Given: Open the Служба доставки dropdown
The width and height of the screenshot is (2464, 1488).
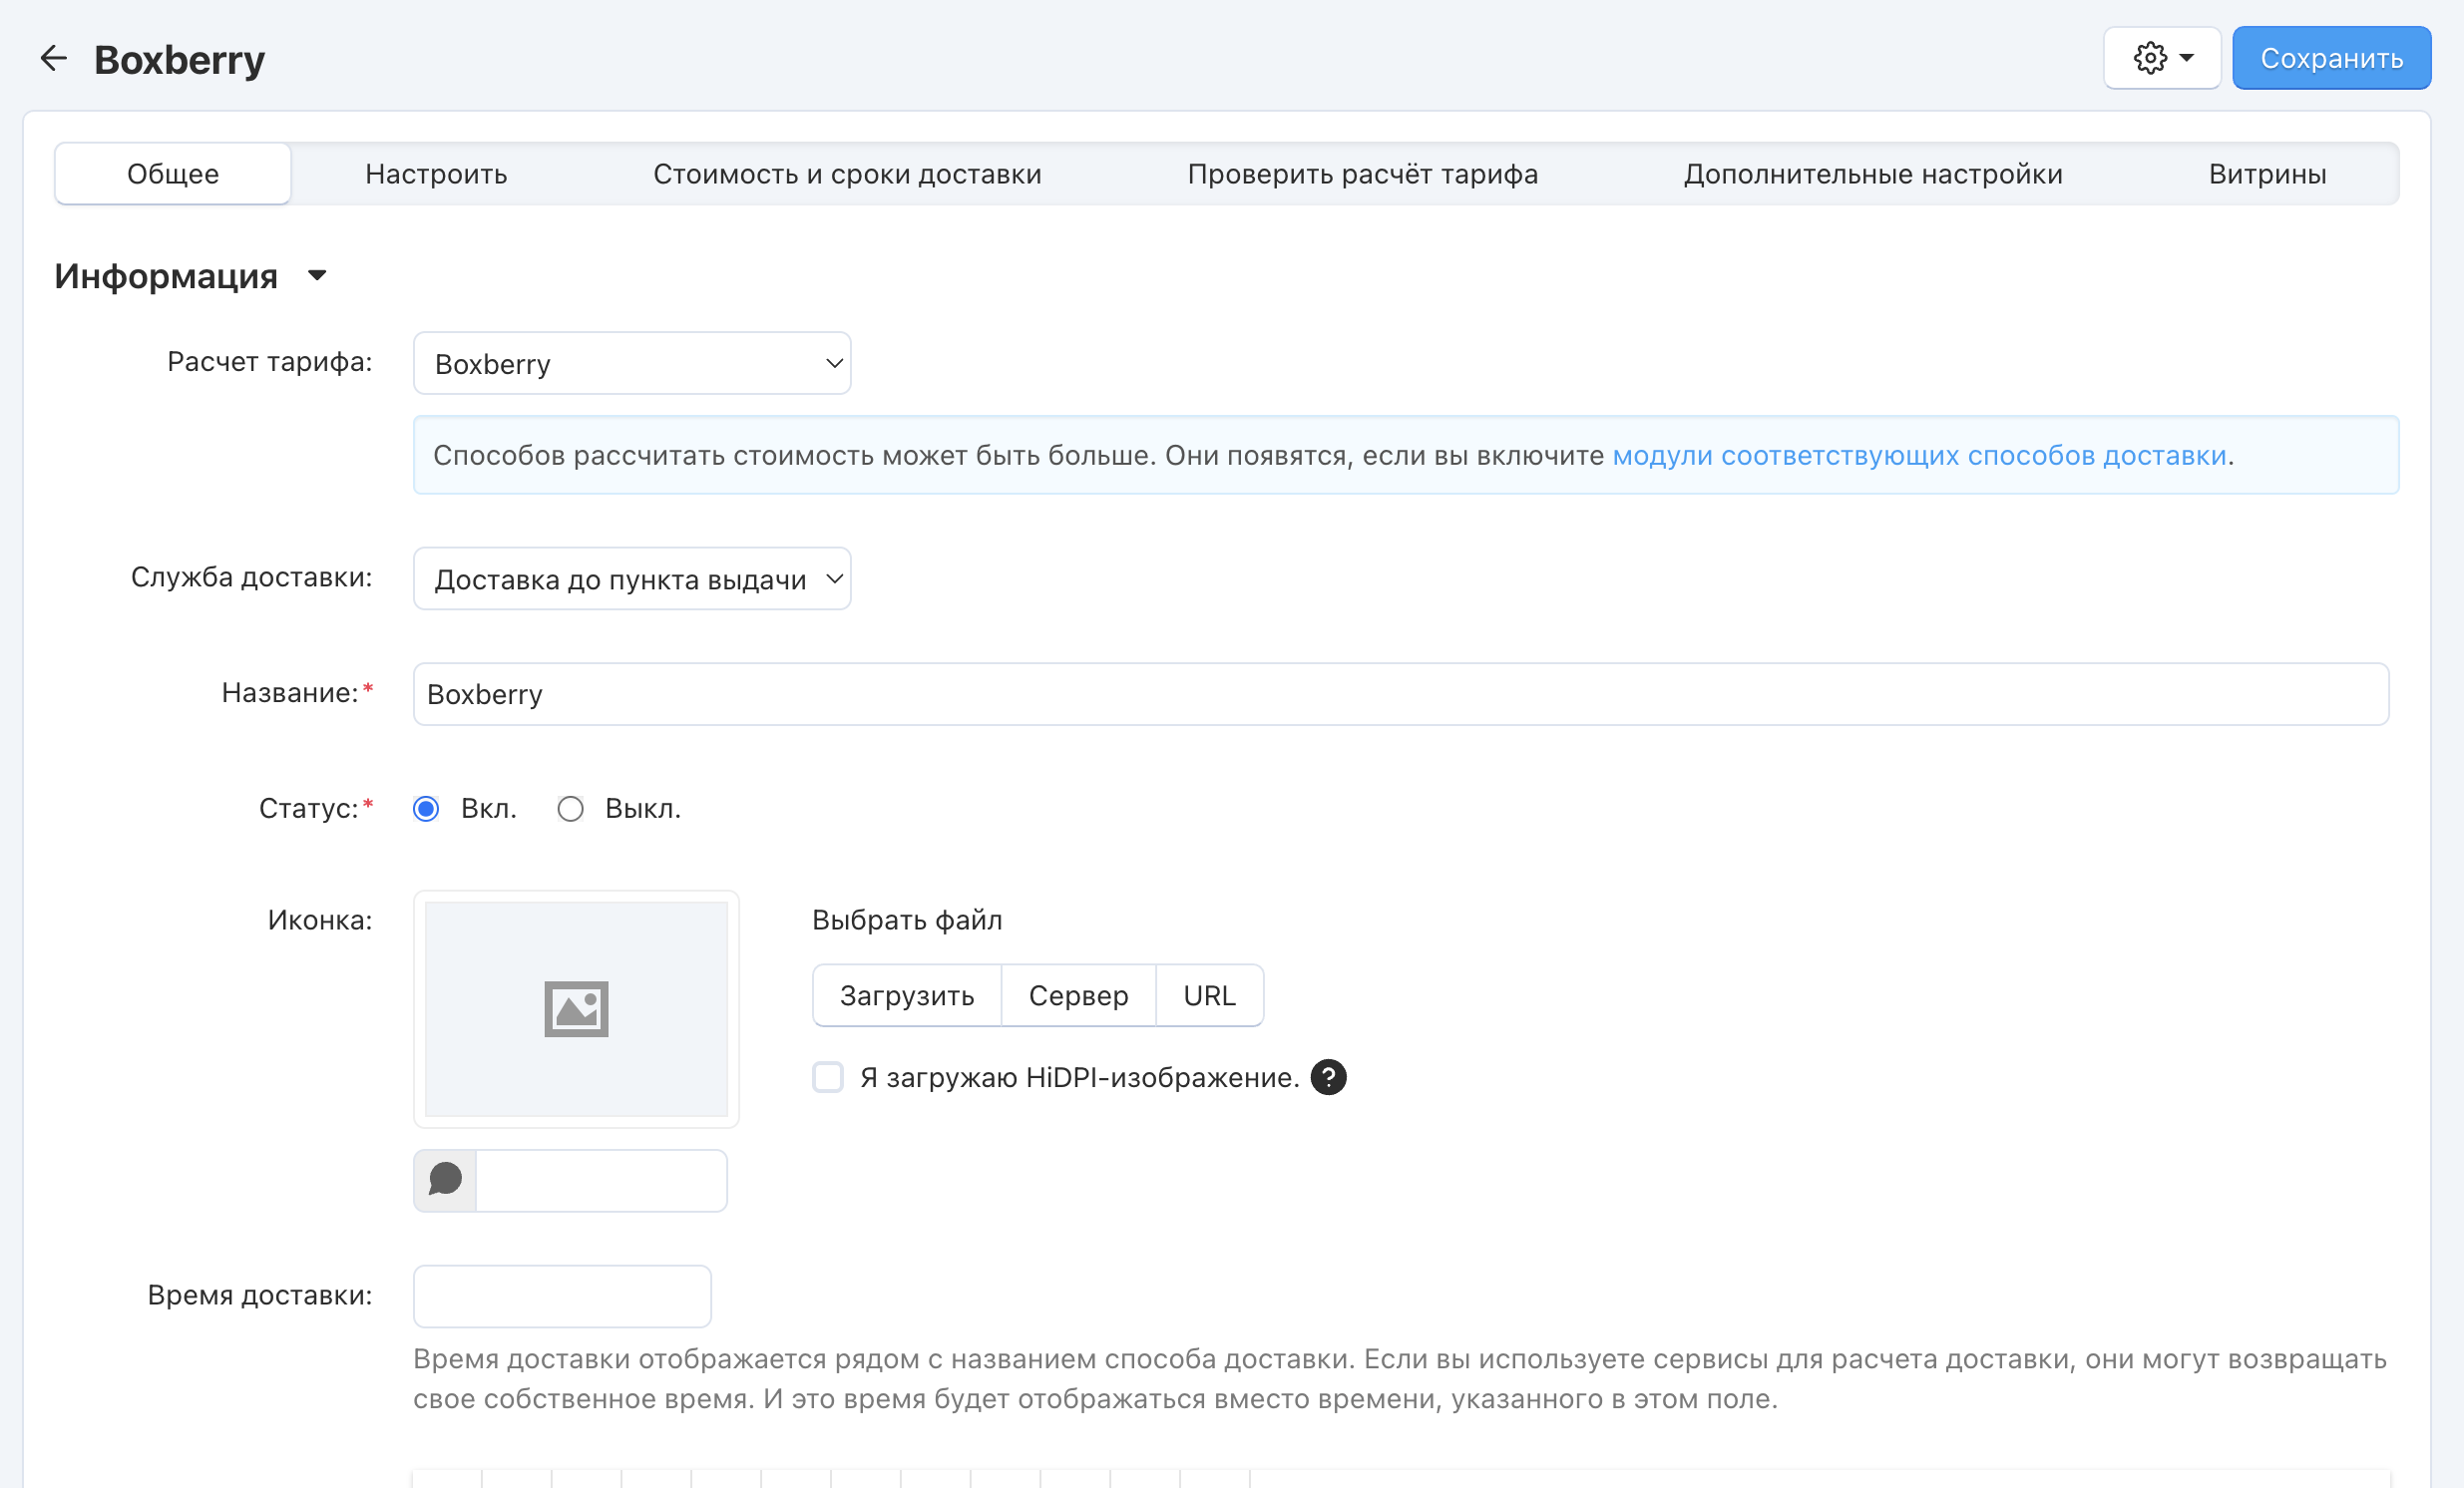Looking at the screenshot, I should click(x=632, y=579).
